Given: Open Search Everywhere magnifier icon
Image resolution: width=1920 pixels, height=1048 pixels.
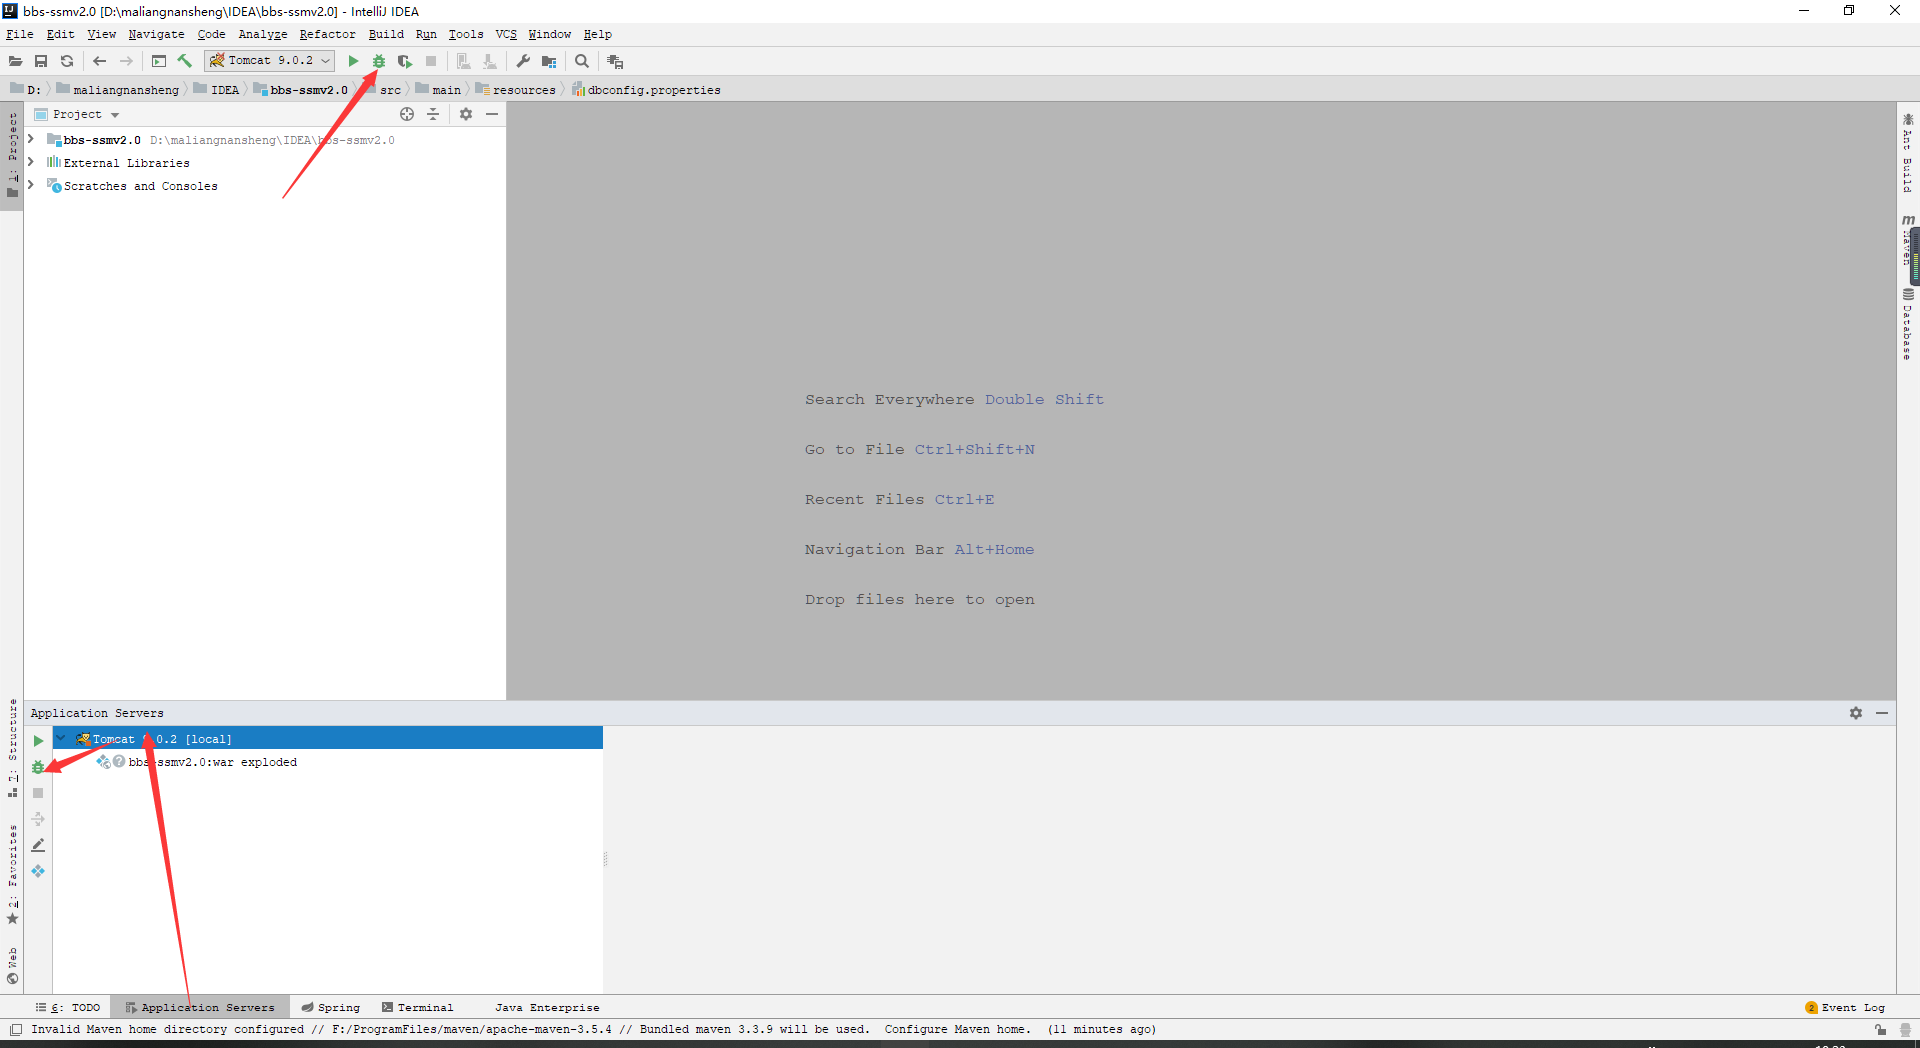Looking at the screenshot, I should [x=582, y=61].
